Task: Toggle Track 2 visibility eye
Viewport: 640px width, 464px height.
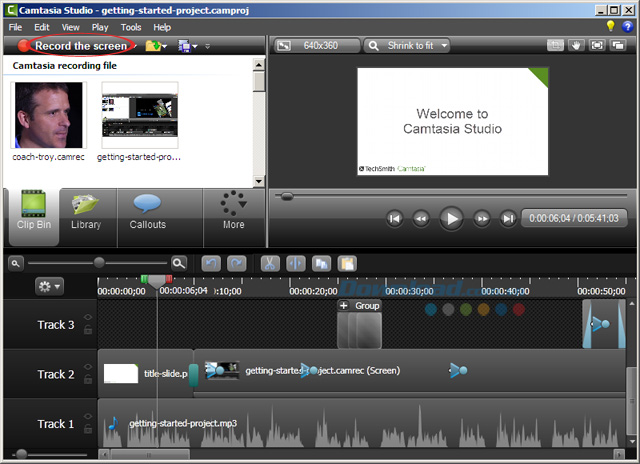Action: pos(88,367)
